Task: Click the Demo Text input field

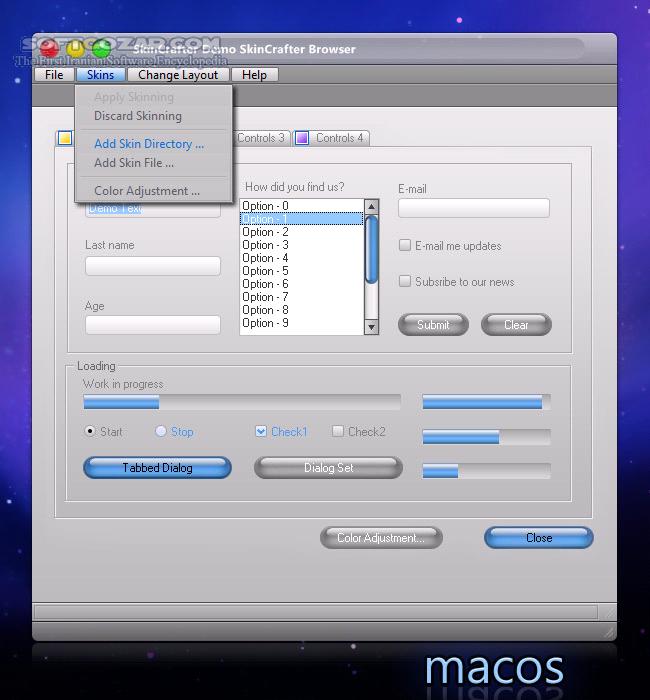Action: click(153, 210)
